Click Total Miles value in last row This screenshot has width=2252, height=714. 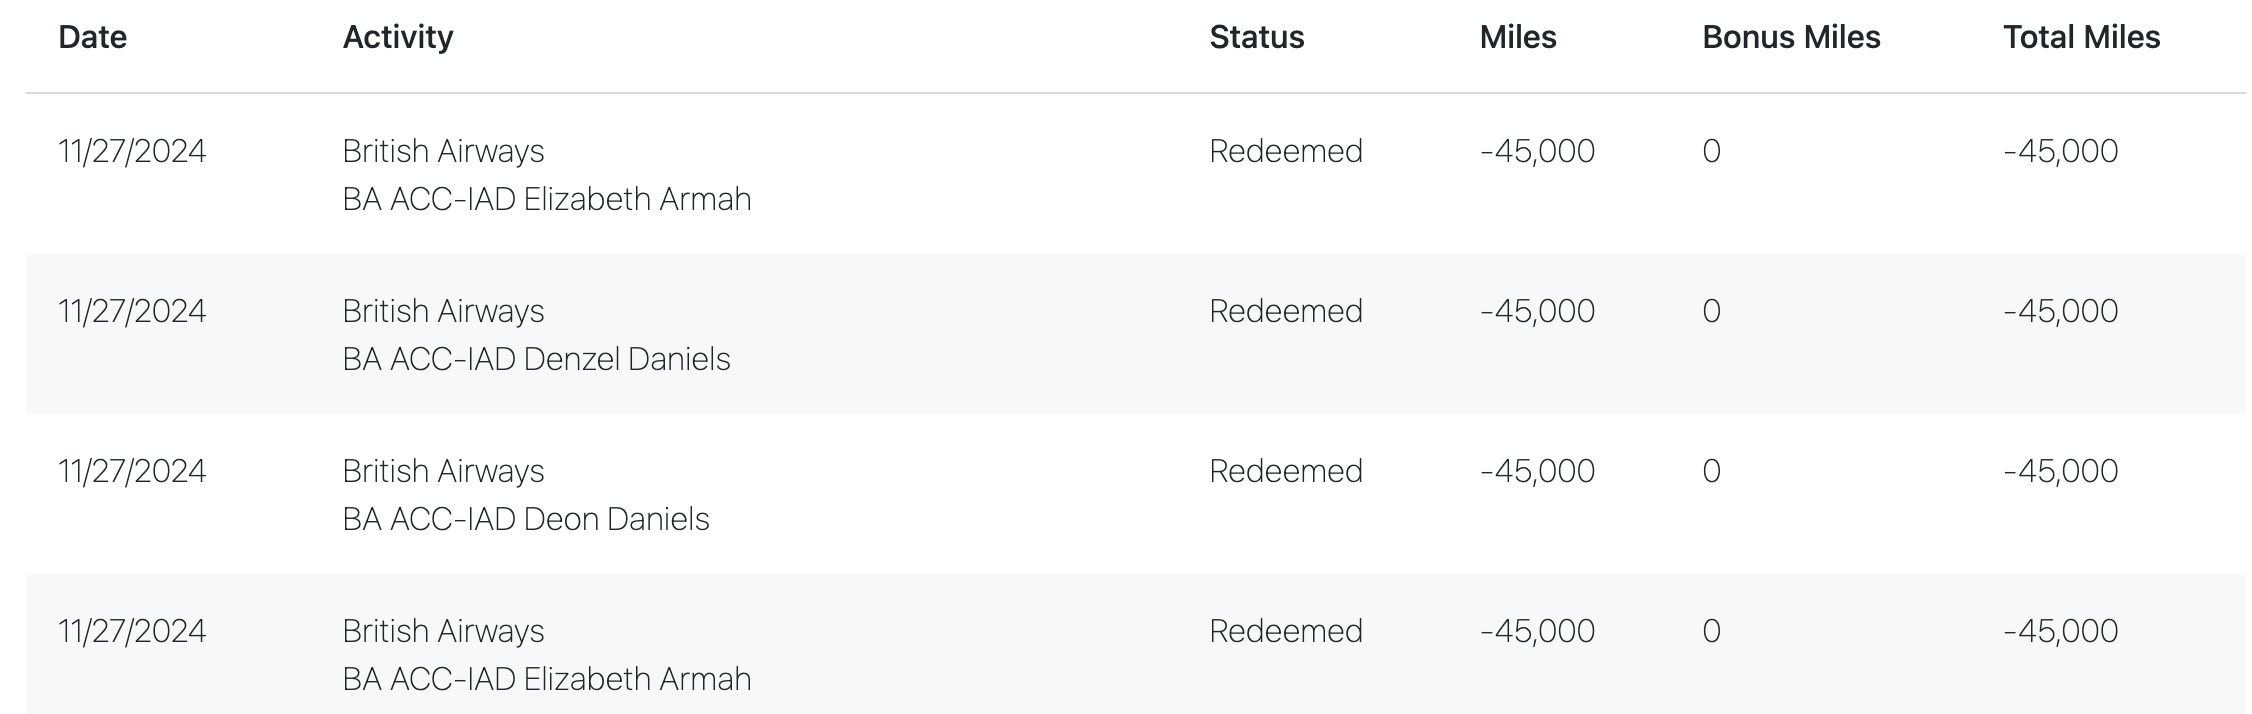tap(2061, 631)
